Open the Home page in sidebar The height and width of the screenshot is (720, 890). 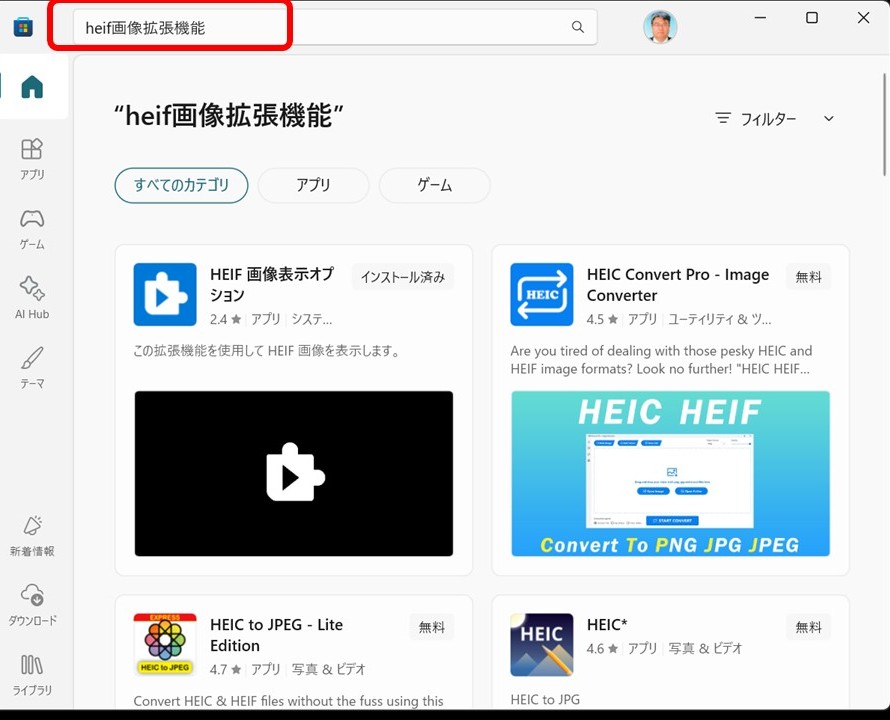pos(32,87)
